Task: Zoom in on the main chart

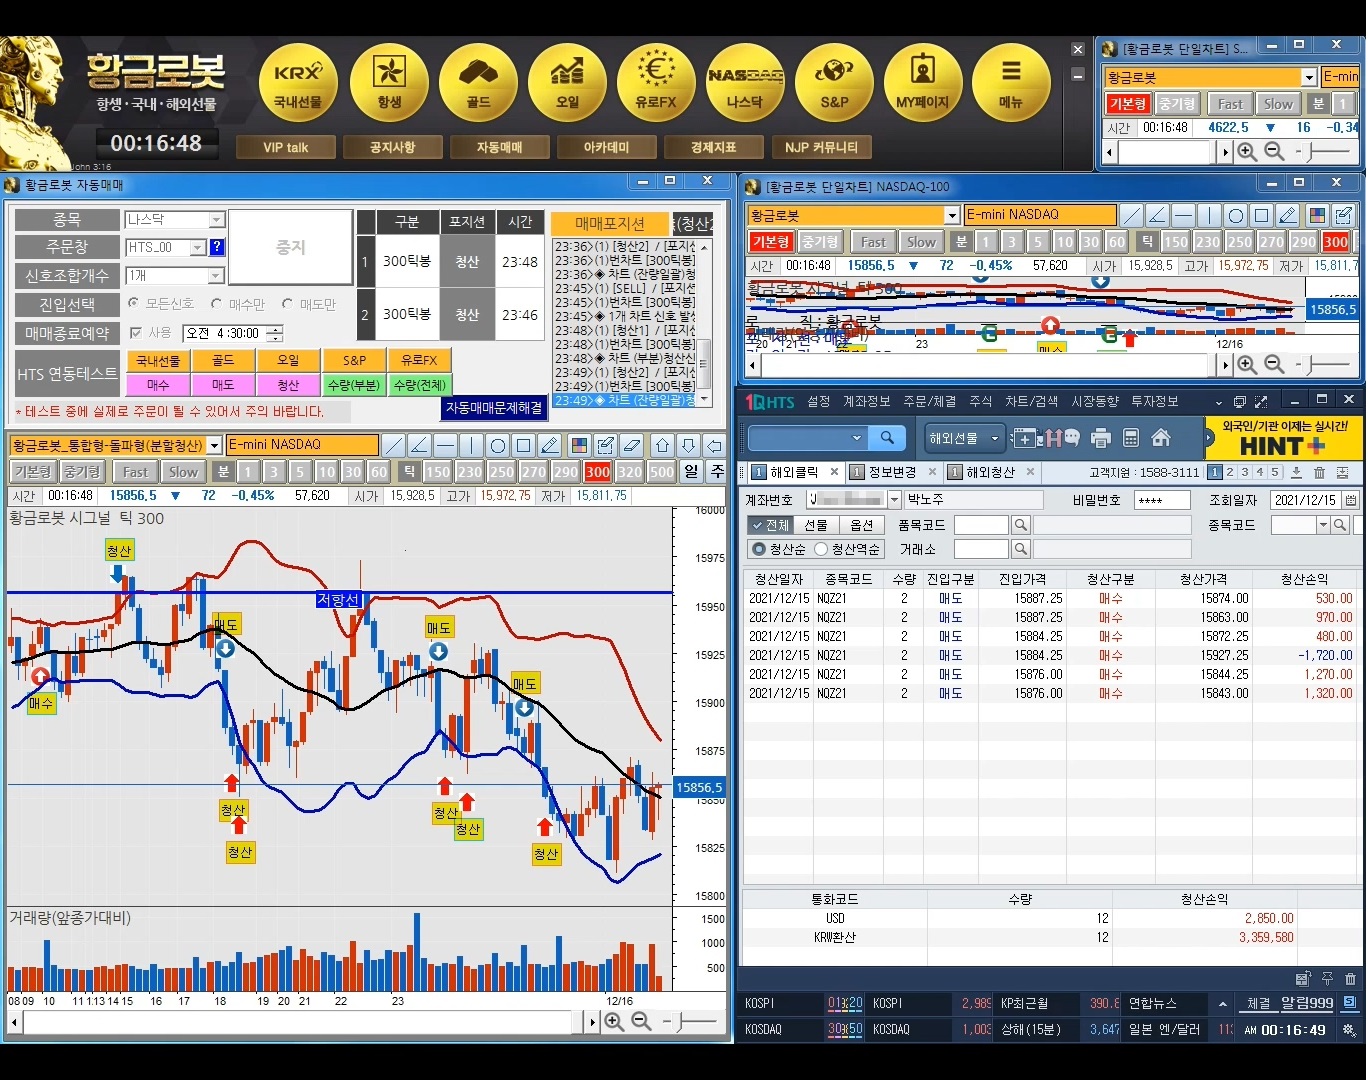Action: coord(614,1022)
